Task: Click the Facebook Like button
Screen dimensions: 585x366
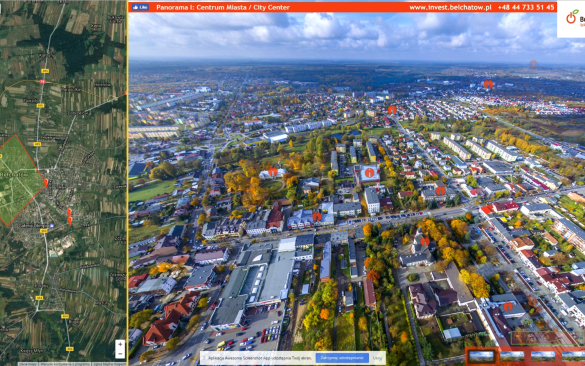Action: 140,7
